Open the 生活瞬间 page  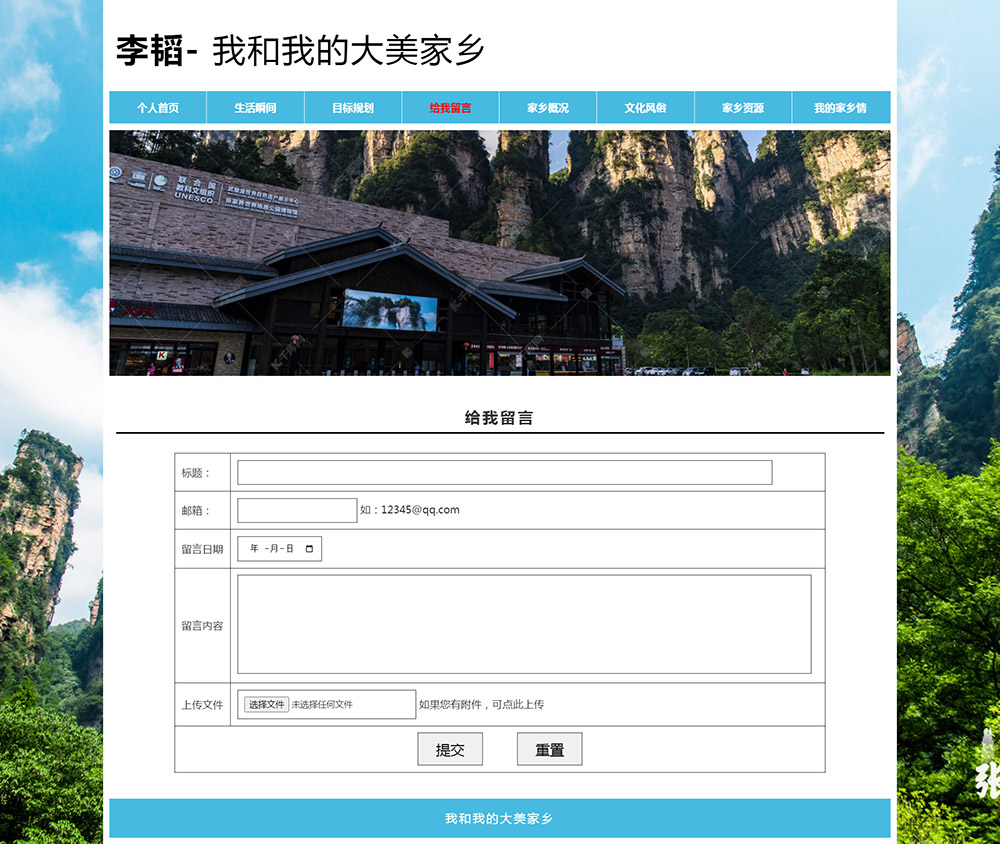pos(255,108)
